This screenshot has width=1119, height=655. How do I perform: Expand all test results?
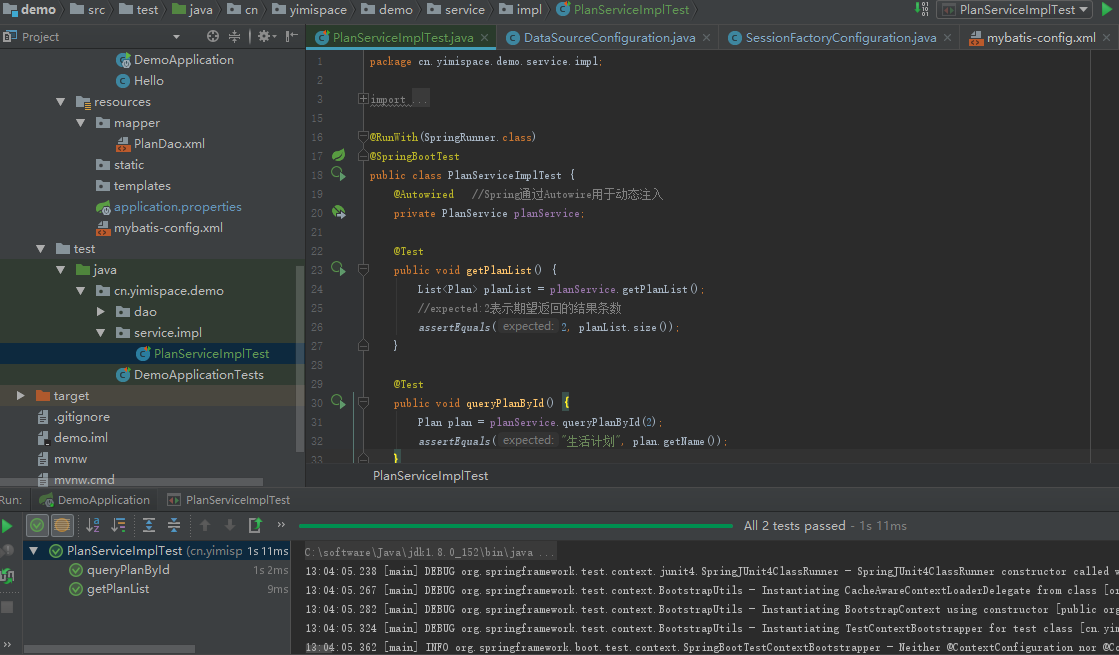click(148, 526)
